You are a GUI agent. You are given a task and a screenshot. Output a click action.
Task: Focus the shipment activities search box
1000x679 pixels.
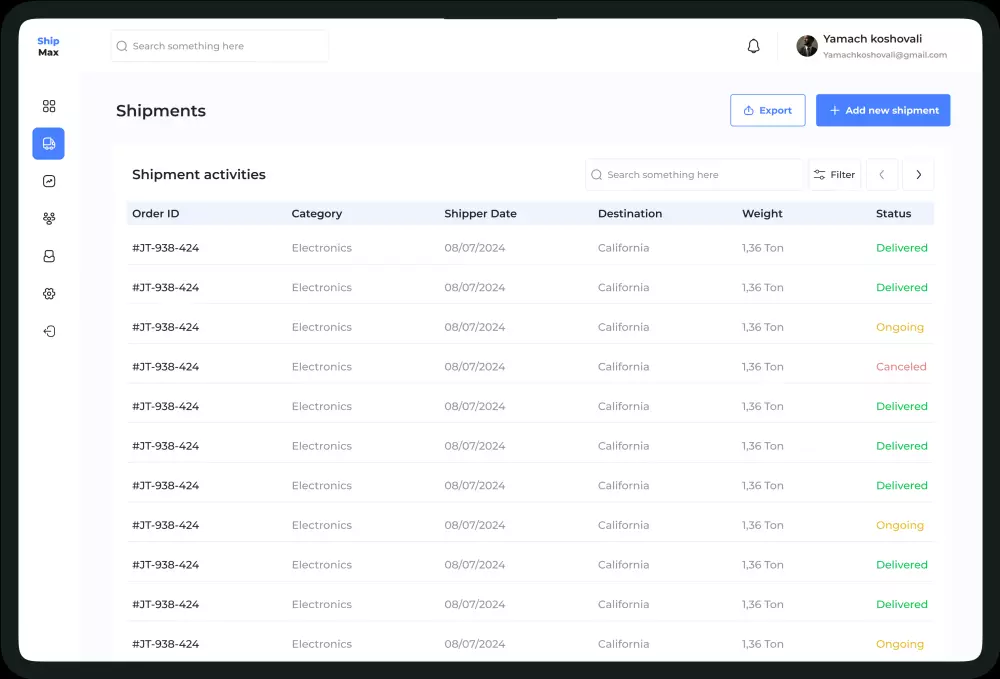pos(695,175)
